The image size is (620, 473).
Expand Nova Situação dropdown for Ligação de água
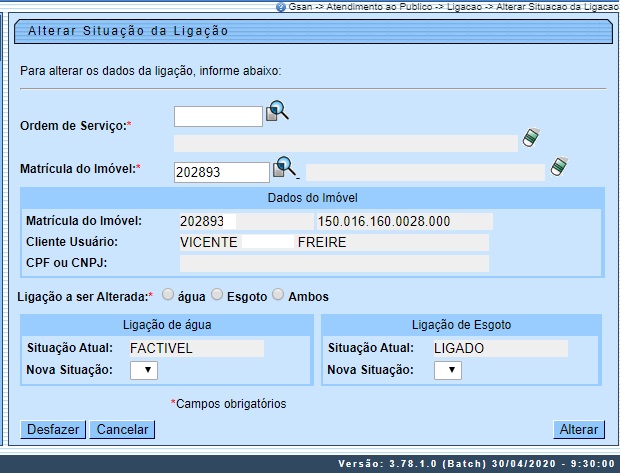coord(144,370)
